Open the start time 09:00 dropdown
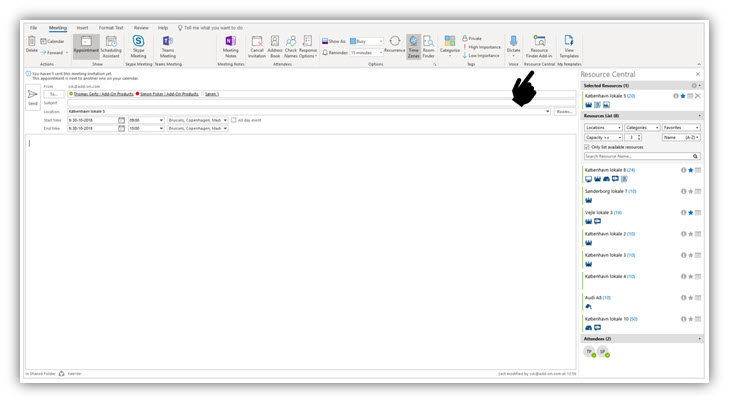This screenshot has height=403, width=729. click(x=161, y=120)
